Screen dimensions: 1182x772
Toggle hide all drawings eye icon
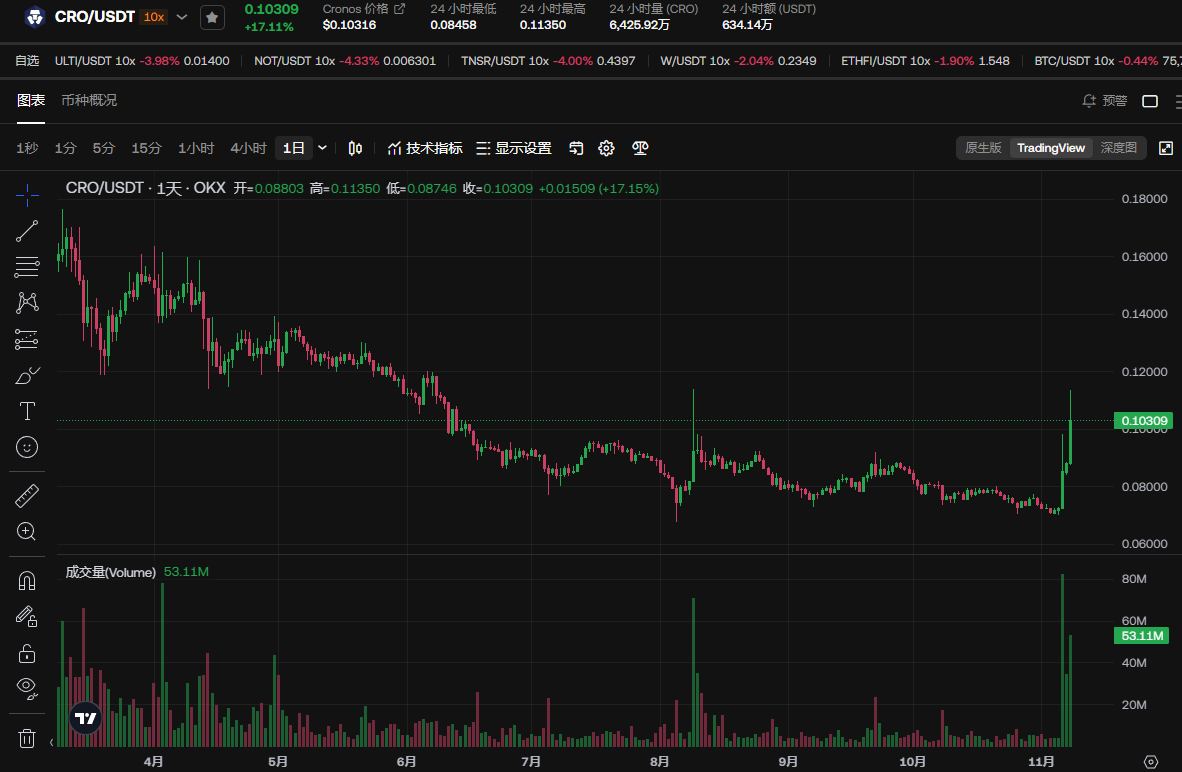27,688
